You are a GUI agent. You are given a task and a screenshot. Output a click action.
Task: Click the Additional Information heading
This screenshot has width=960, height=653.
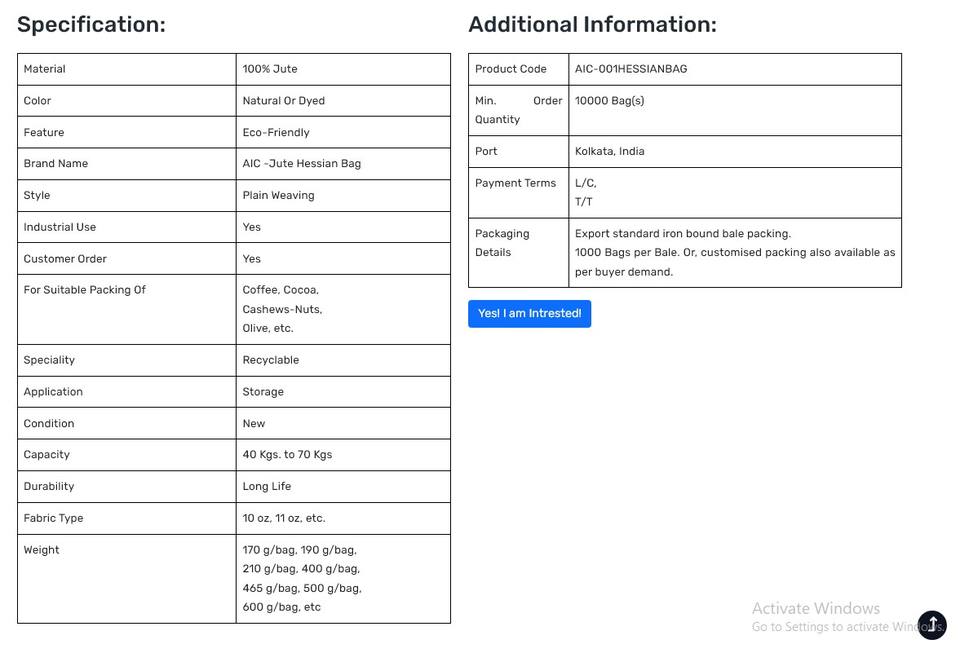click(x=592, y=25)
